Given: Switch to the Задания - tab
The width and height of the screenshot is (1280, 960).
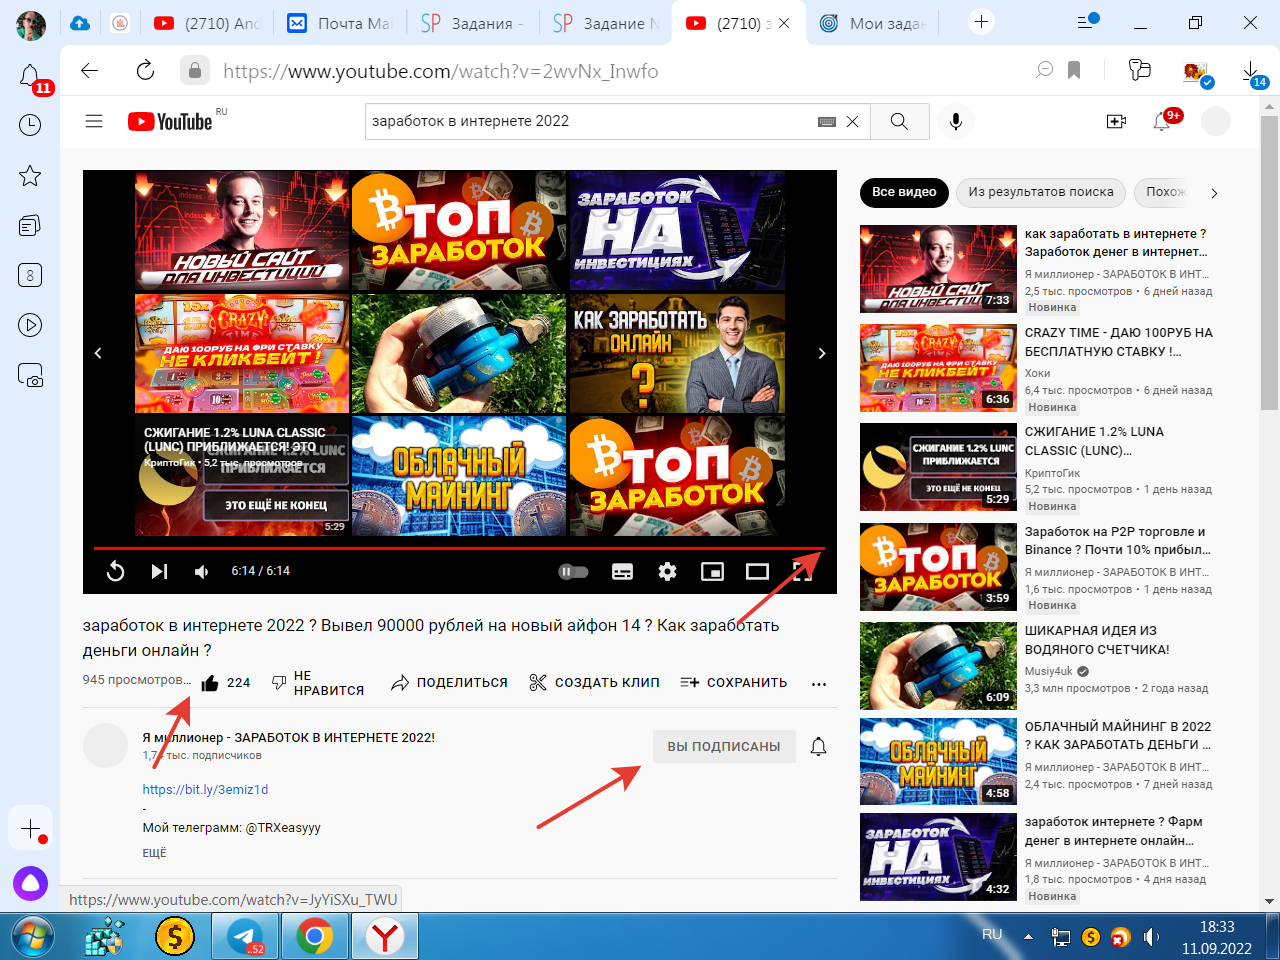Looking at the screenshot, I should (472, 23).
